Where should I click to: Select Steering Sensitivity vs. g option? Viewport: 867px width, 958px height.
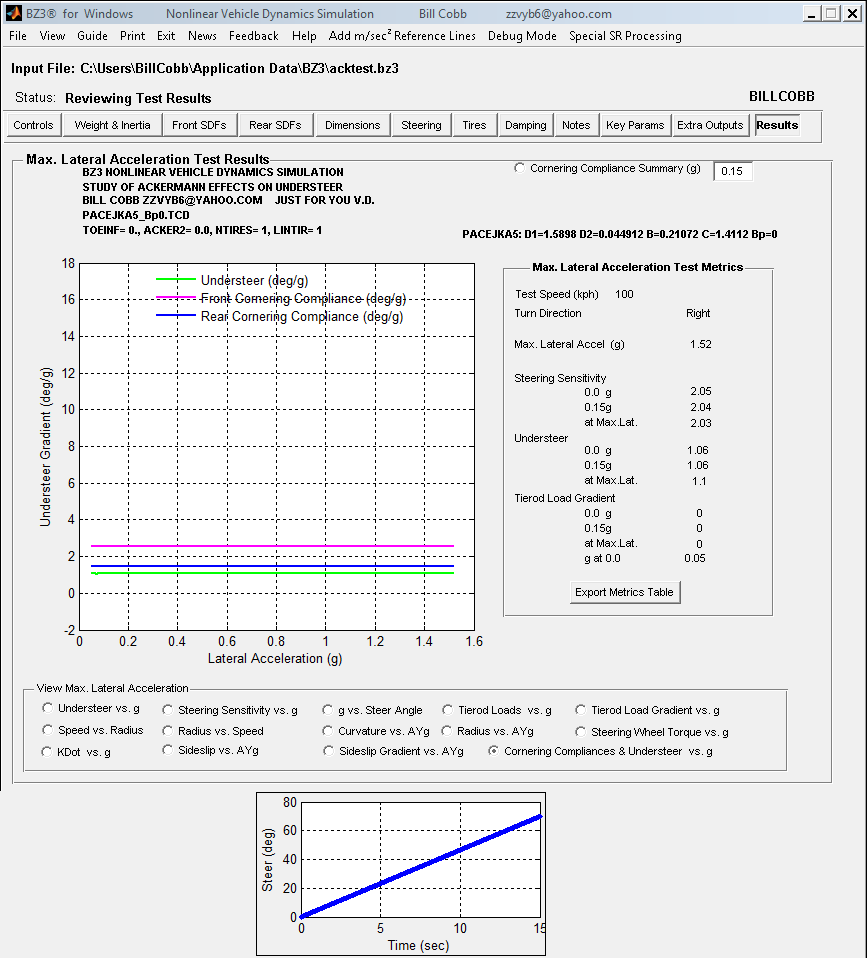point(167,710)
